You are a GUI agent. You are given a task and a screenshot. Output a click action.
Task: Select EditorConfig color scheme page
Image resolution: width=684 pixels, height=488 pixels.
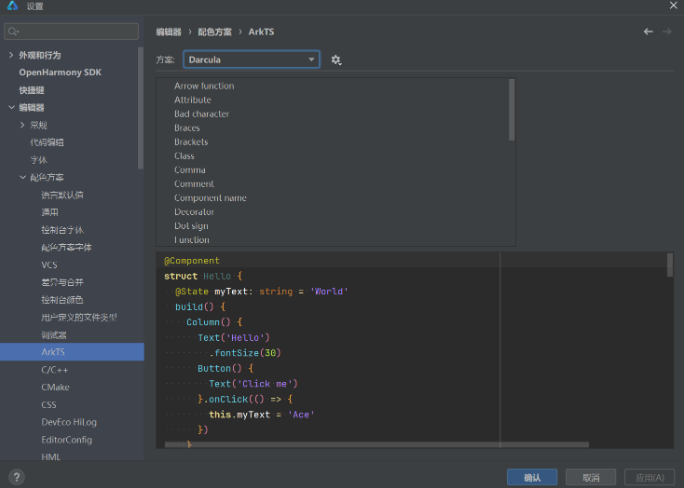tap(67, 440)
